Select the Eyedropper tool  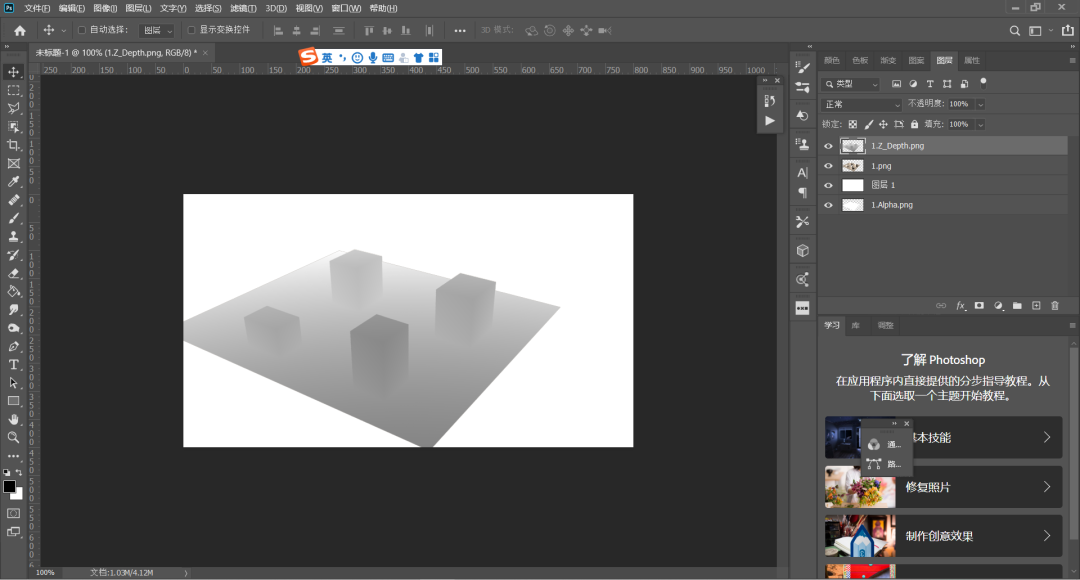(14, 181)
